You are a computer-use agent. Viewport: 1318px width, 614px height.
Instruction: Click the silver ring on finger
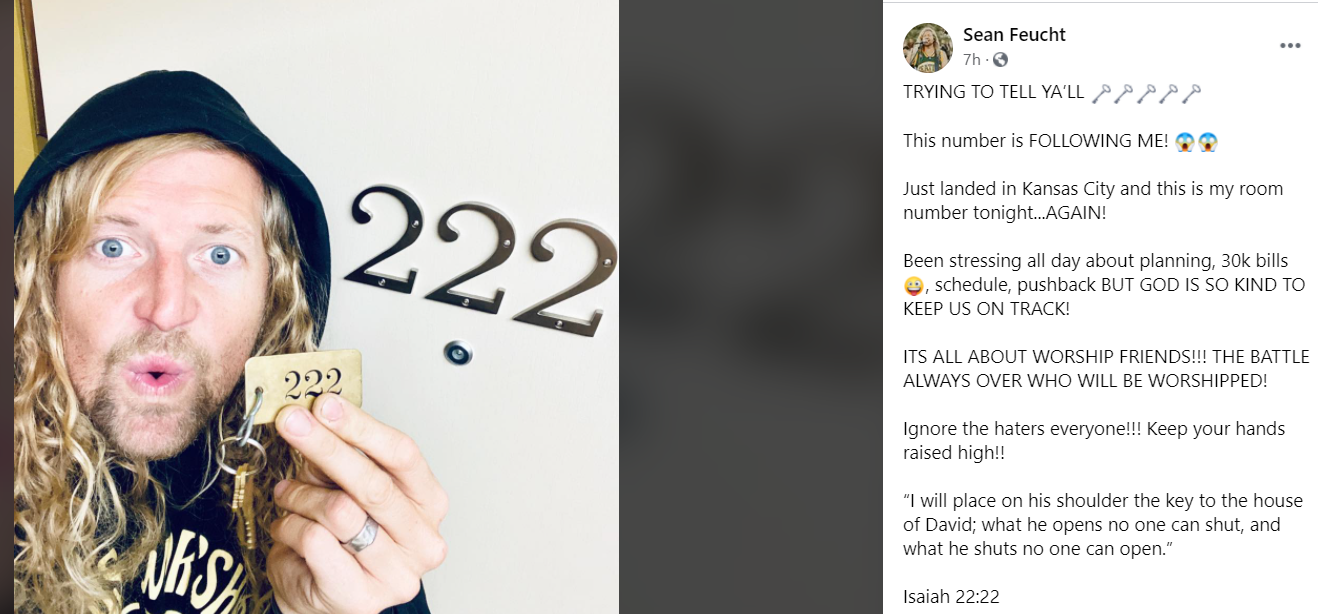pyautogui.click(x=360, y=535)
